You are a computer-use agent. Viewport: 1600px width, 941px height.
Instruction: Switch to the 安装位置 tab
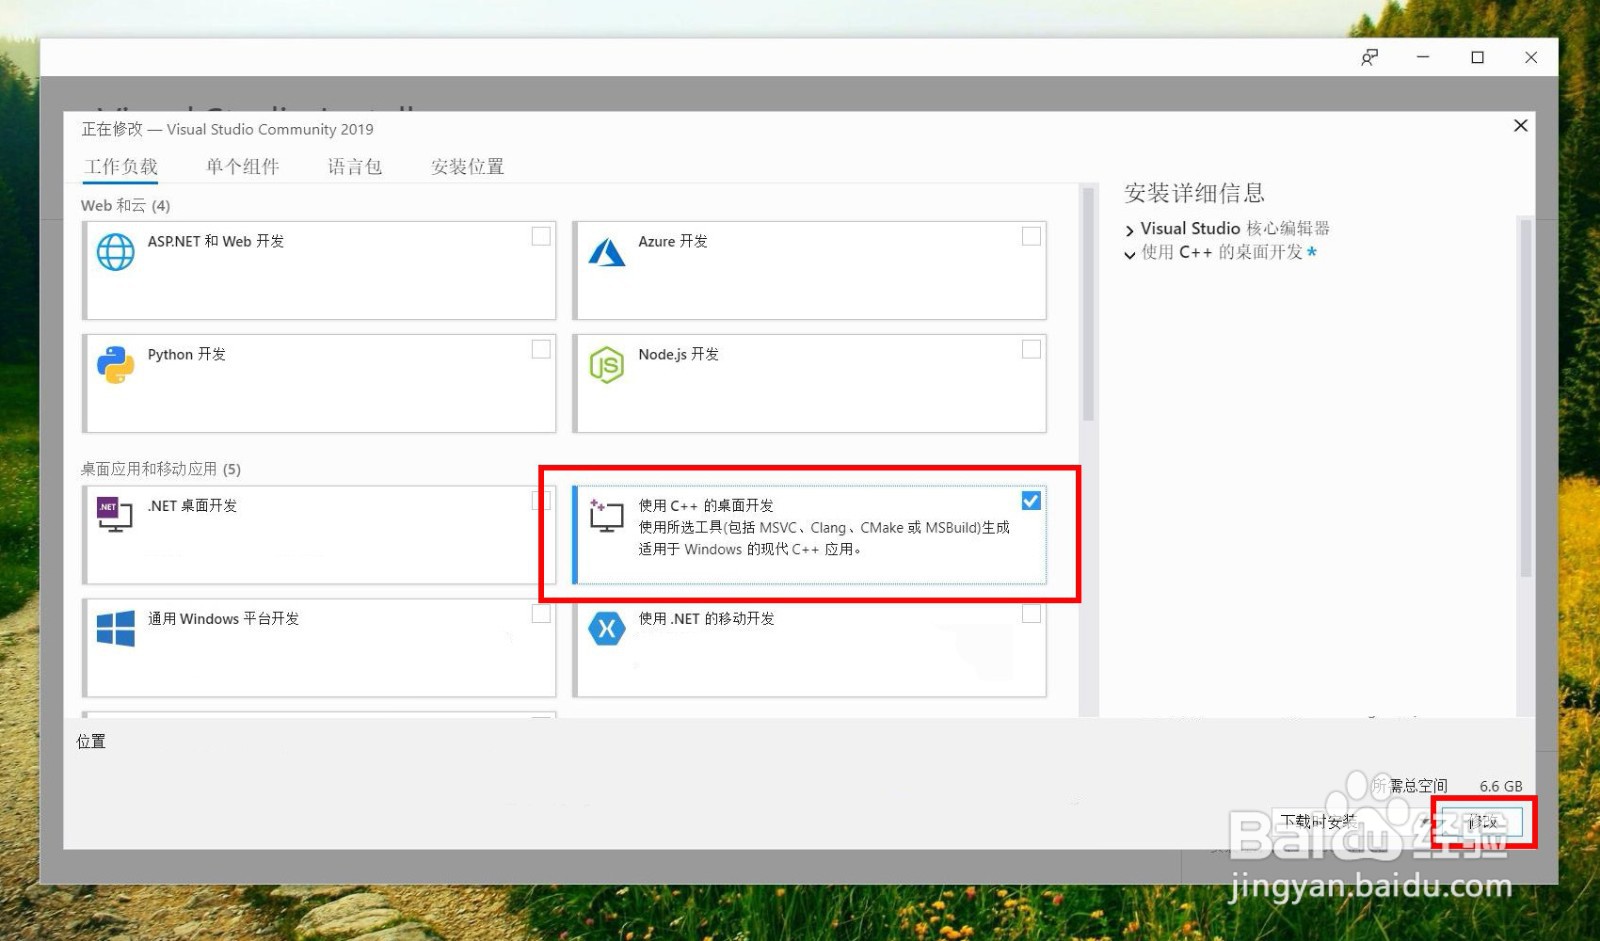(468, 167)
